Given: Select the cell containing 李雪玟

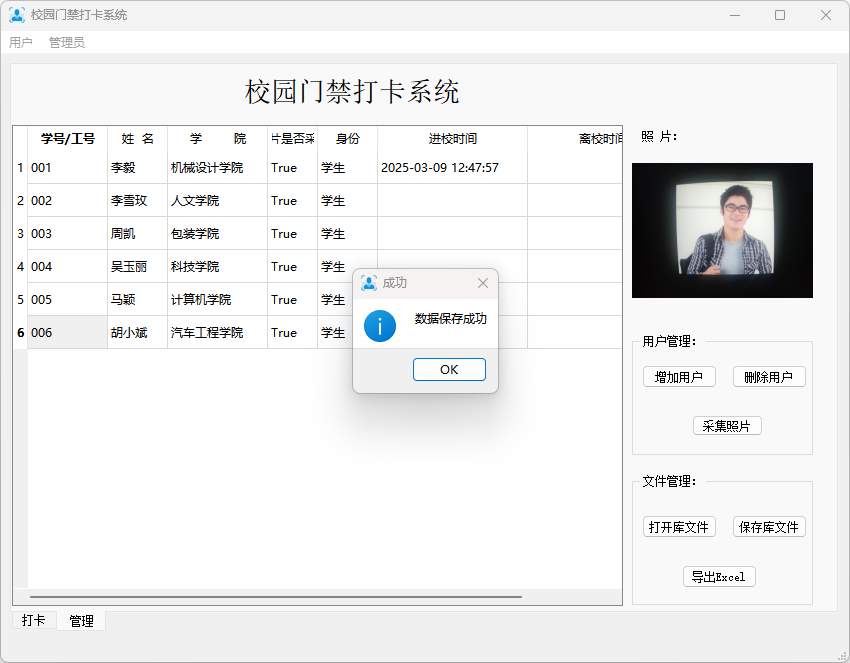Looking at the screenshot, I should pos(137,201).
